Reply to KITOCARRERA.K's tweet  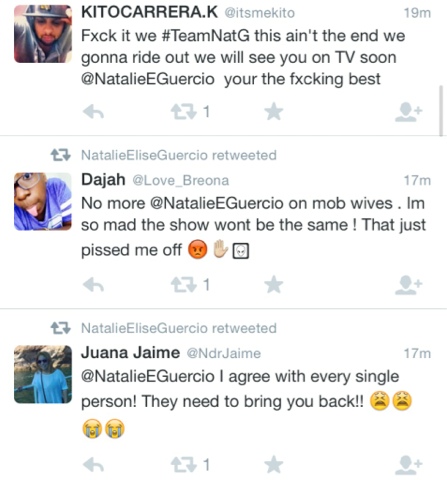[x=93, y=112]
